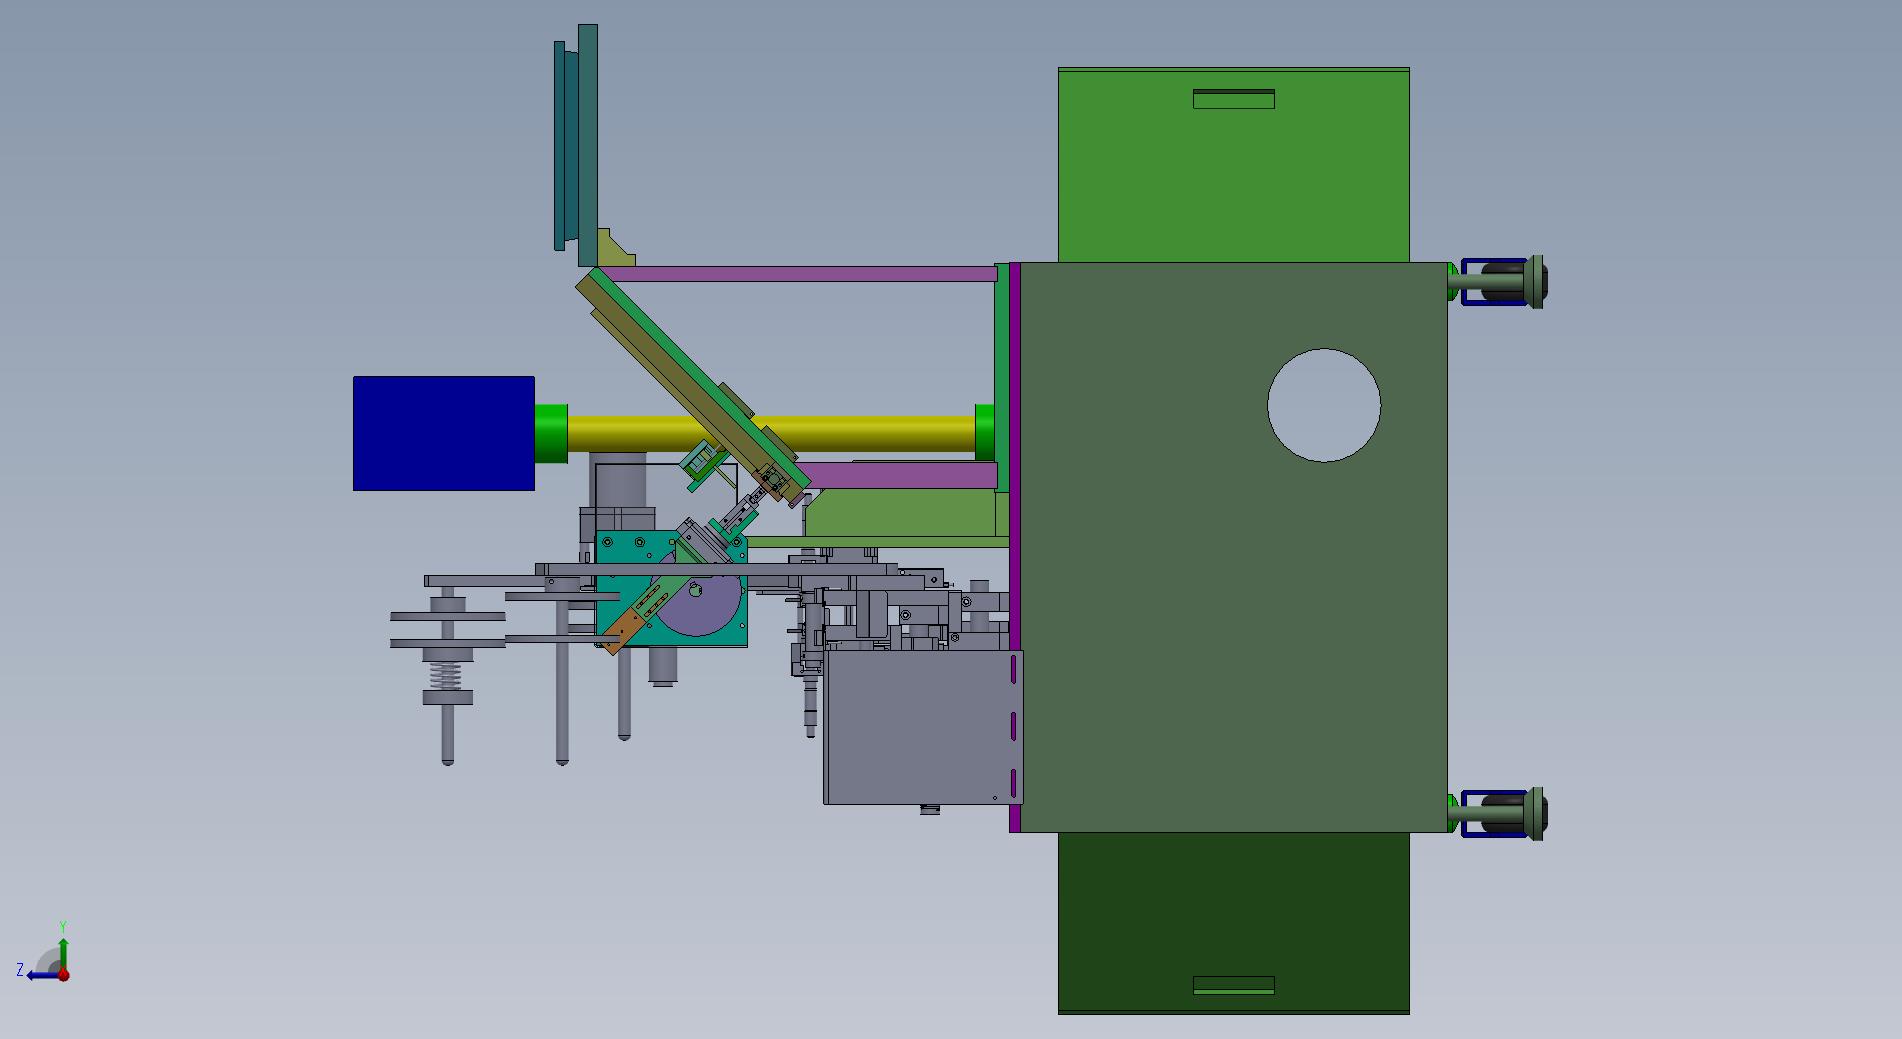Select the coil spring on the left post
This screenshot has width=1902, height=1039.
coord(447,676)
